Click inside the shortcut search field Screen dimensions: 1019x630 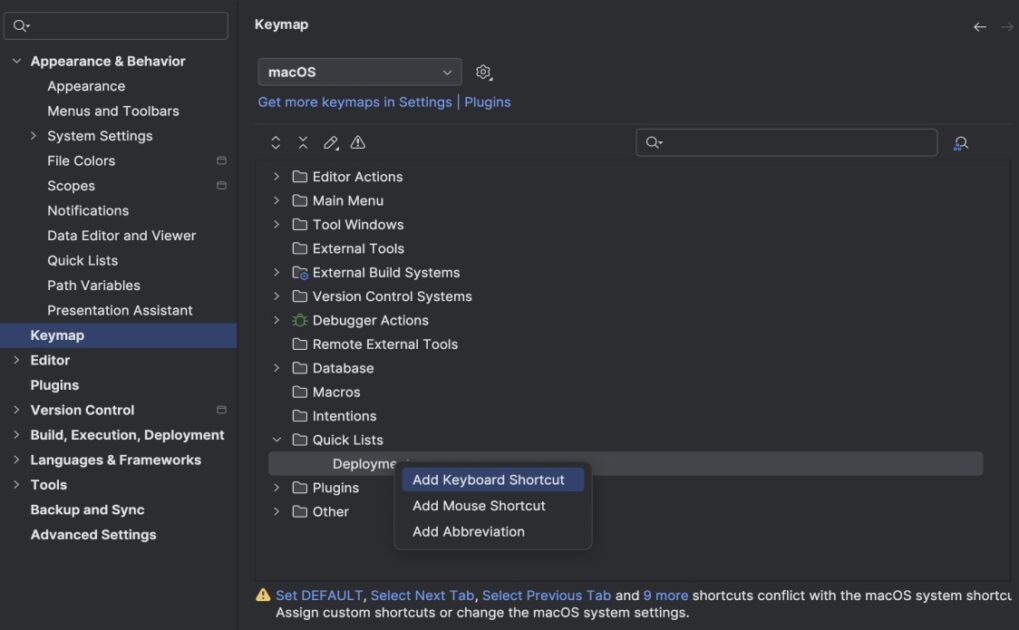(x=785, y=143)
